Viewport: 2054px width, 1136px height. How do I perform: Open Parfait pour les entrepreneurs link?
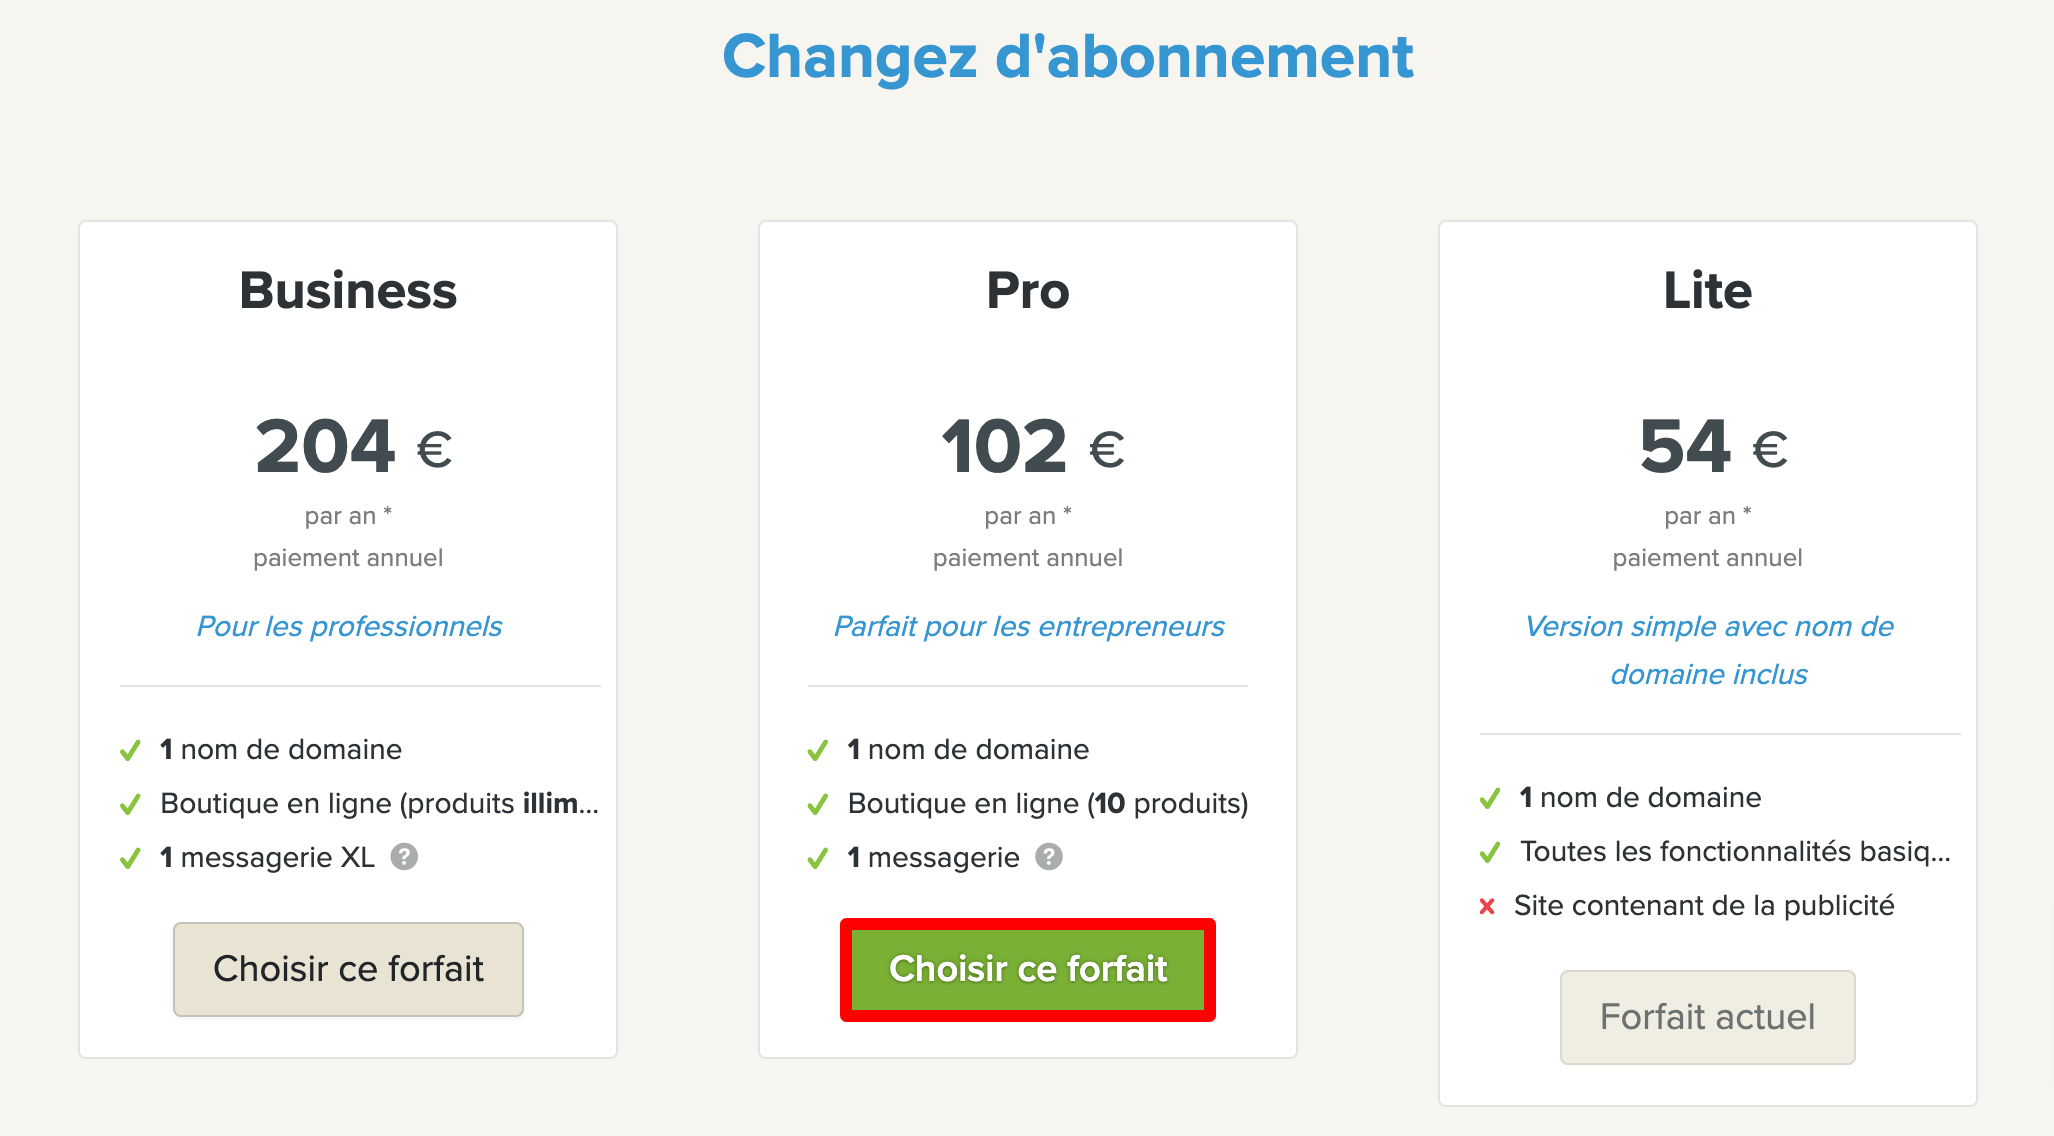(x=1029, y=626)
